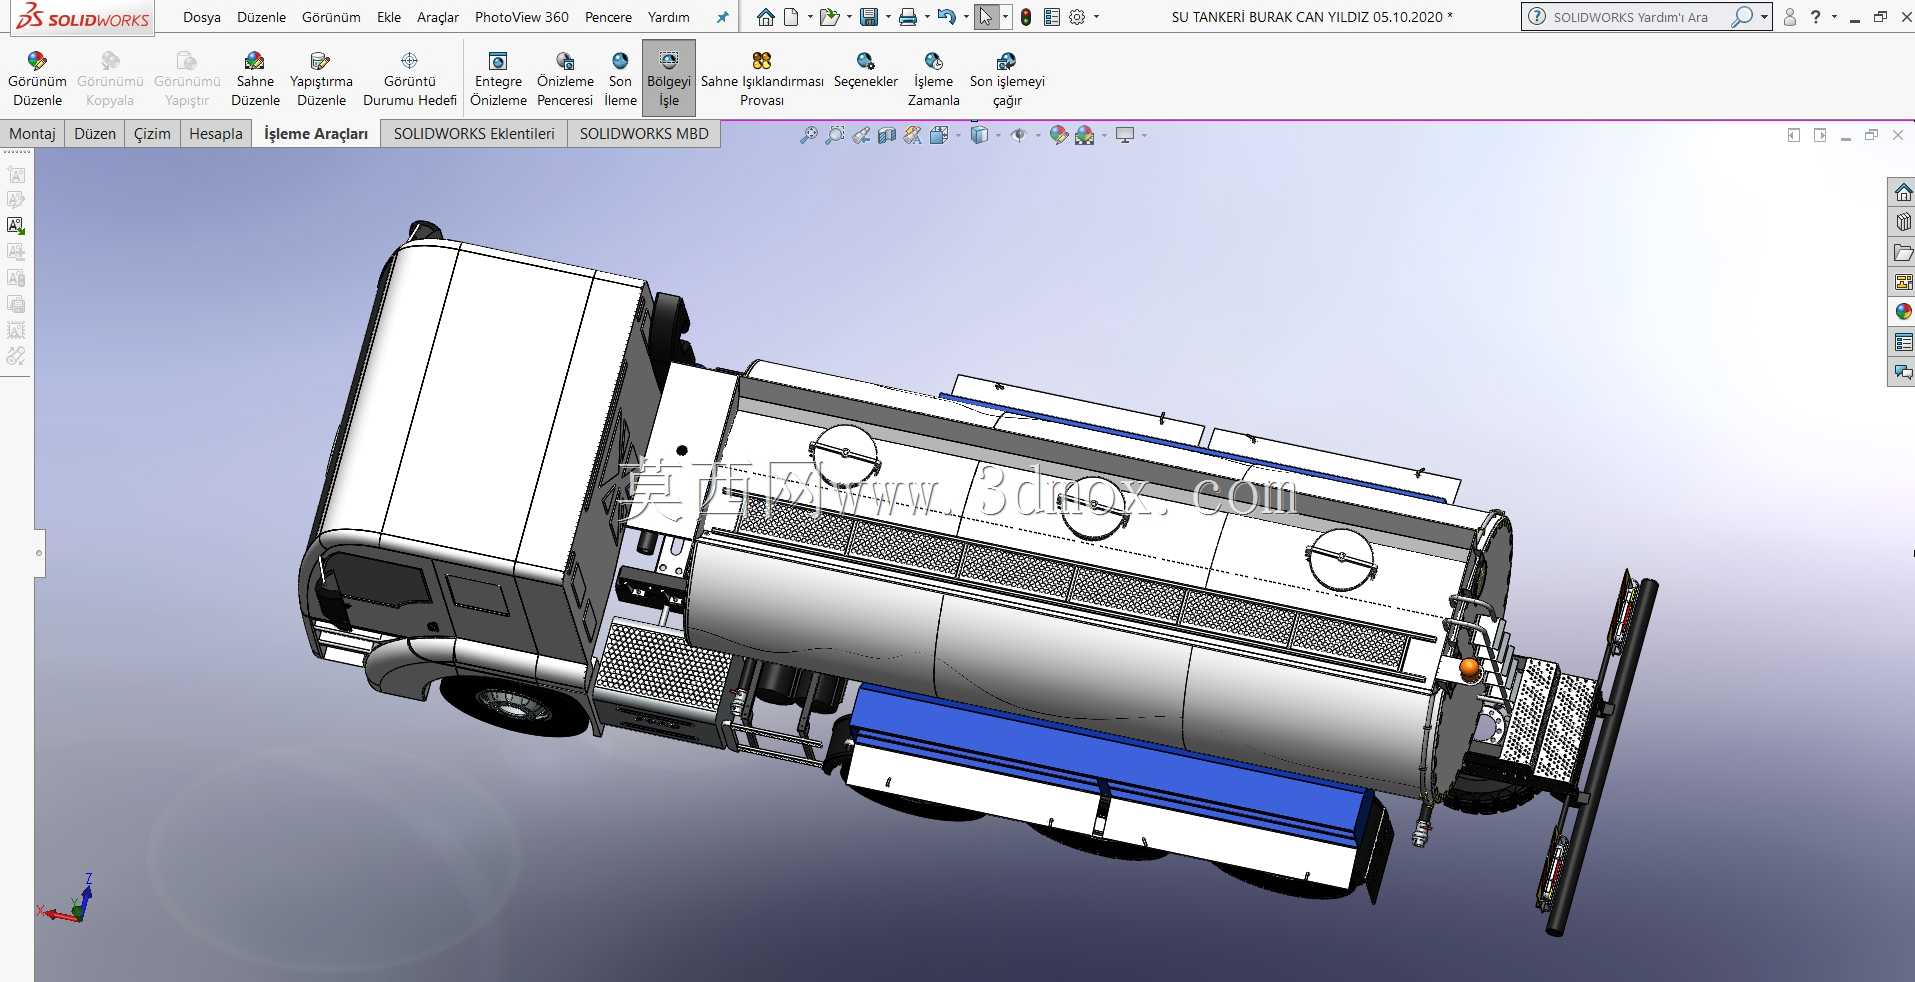The width and height of the screenshot is (1915, 982).
Task: Click Edit Appearance colored ball in view toolbar
Action: tap(1058, 135)
